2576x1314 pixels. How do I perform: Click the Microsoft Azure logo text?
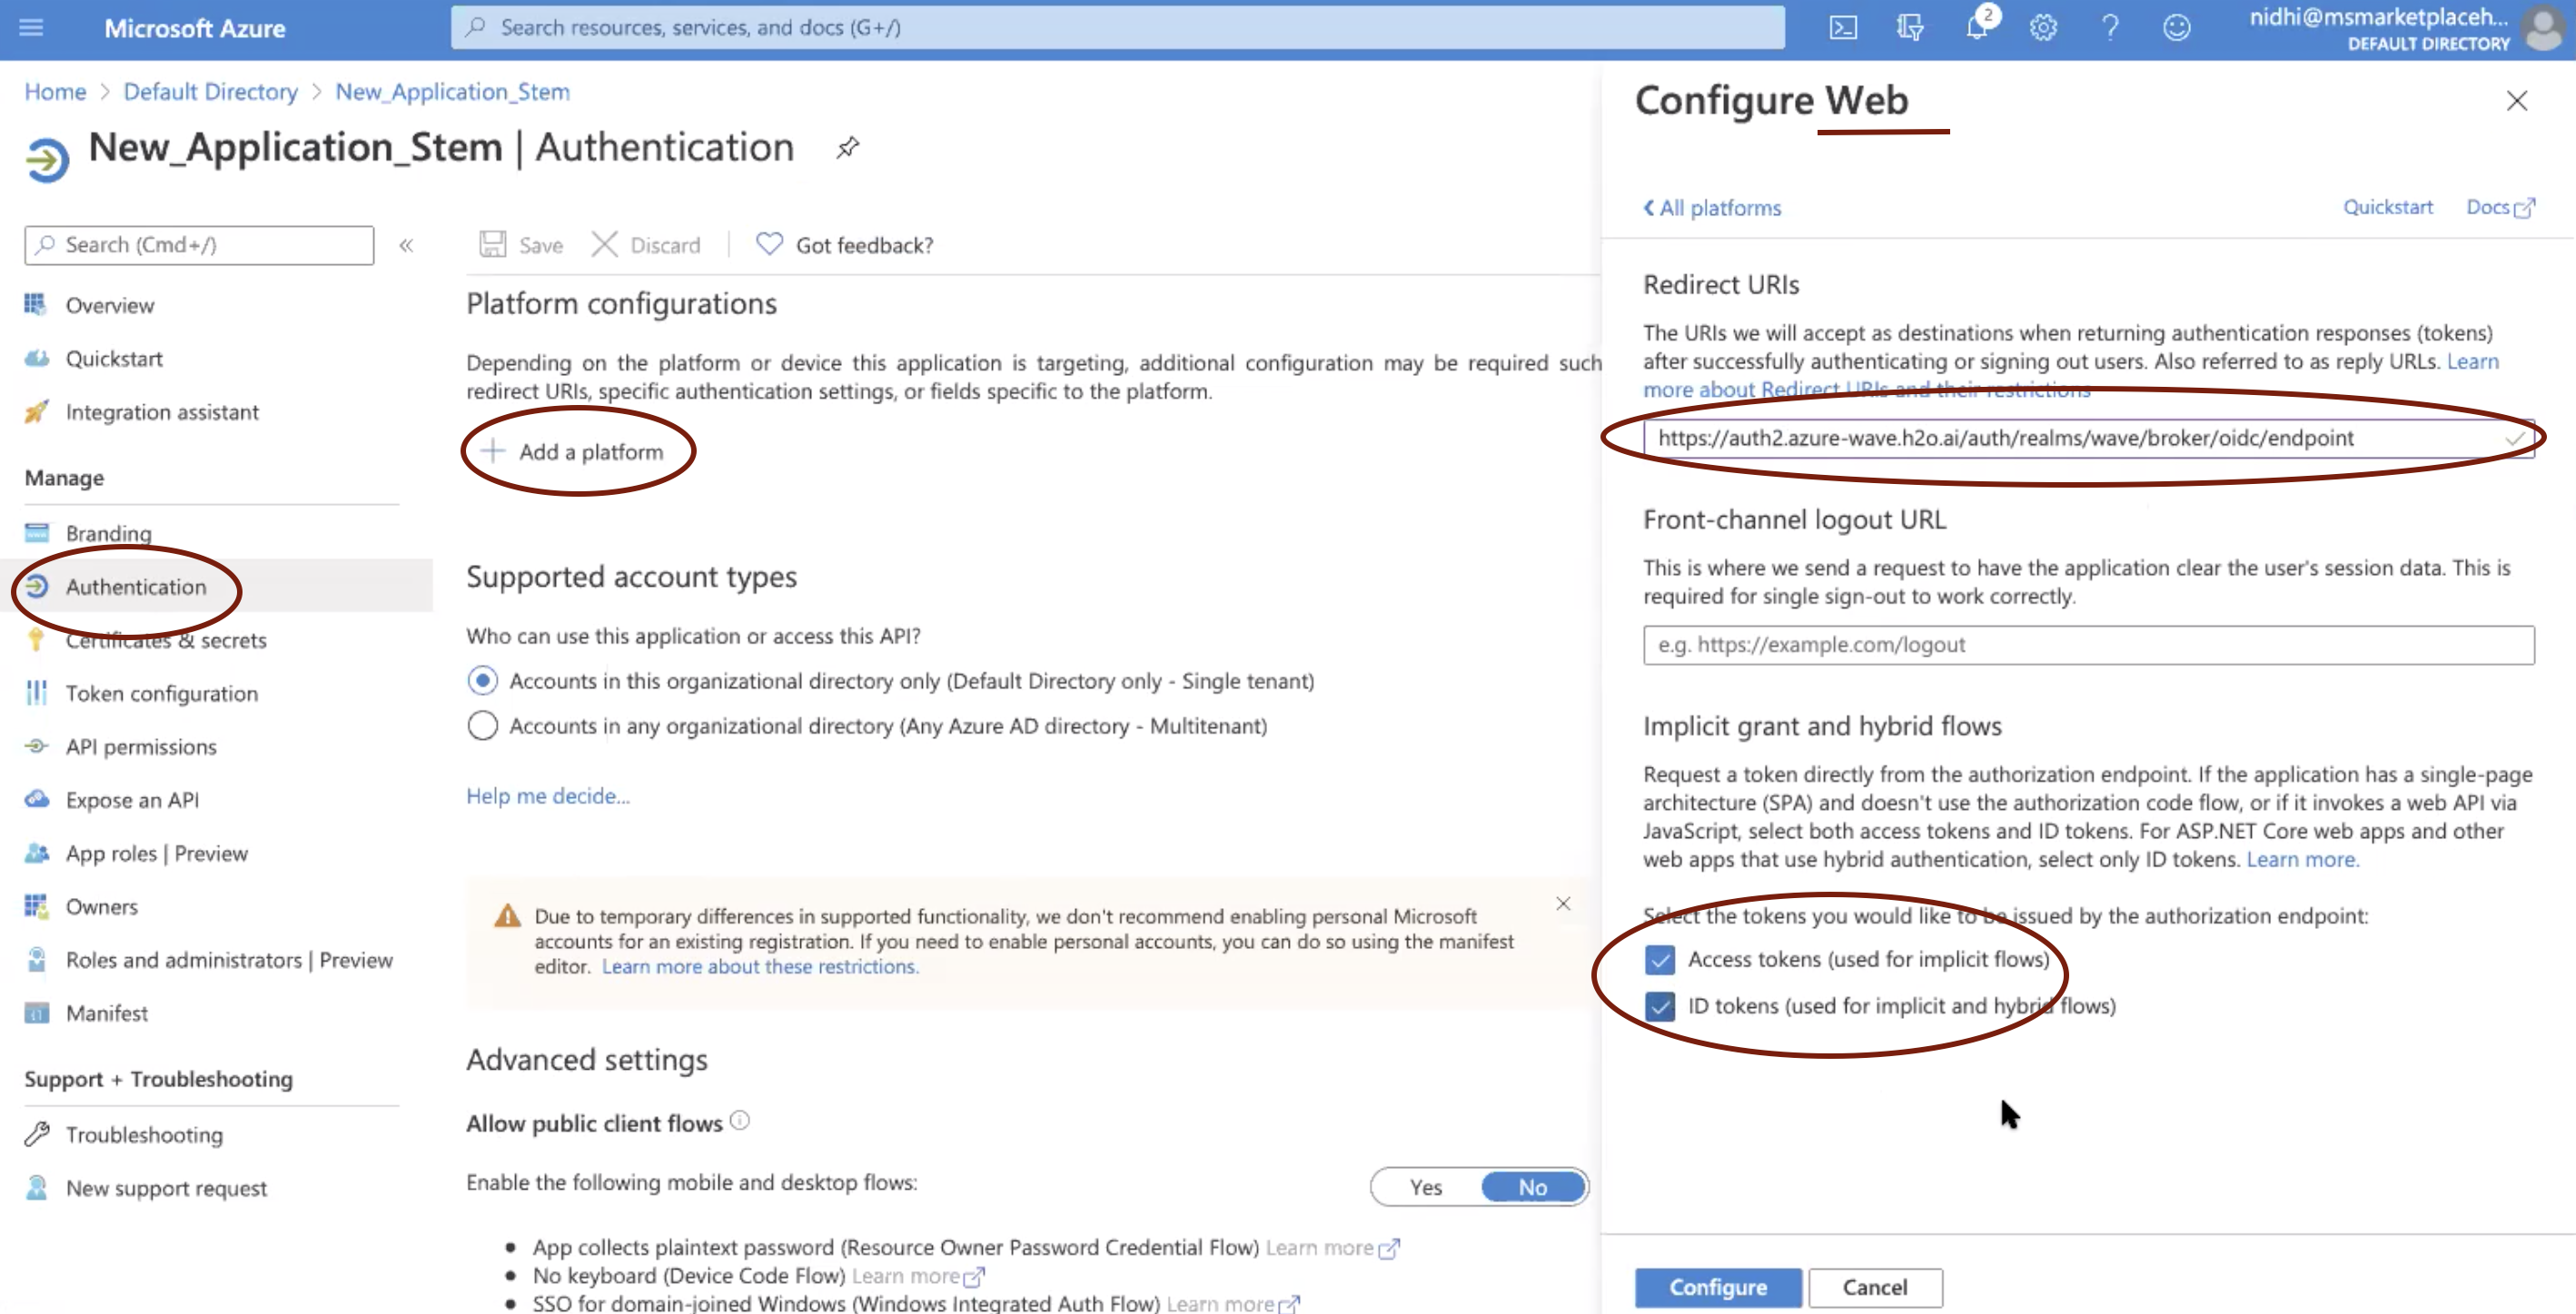tap(194, 28)
